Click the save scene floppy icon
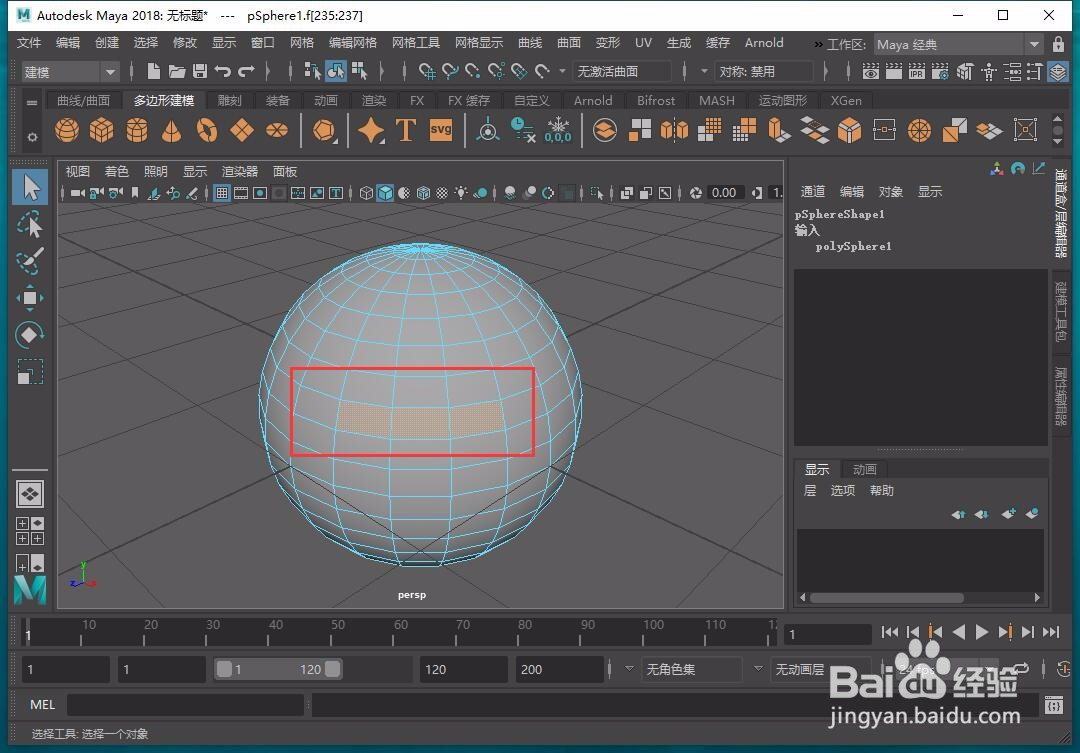 click(x=200, y=71)
